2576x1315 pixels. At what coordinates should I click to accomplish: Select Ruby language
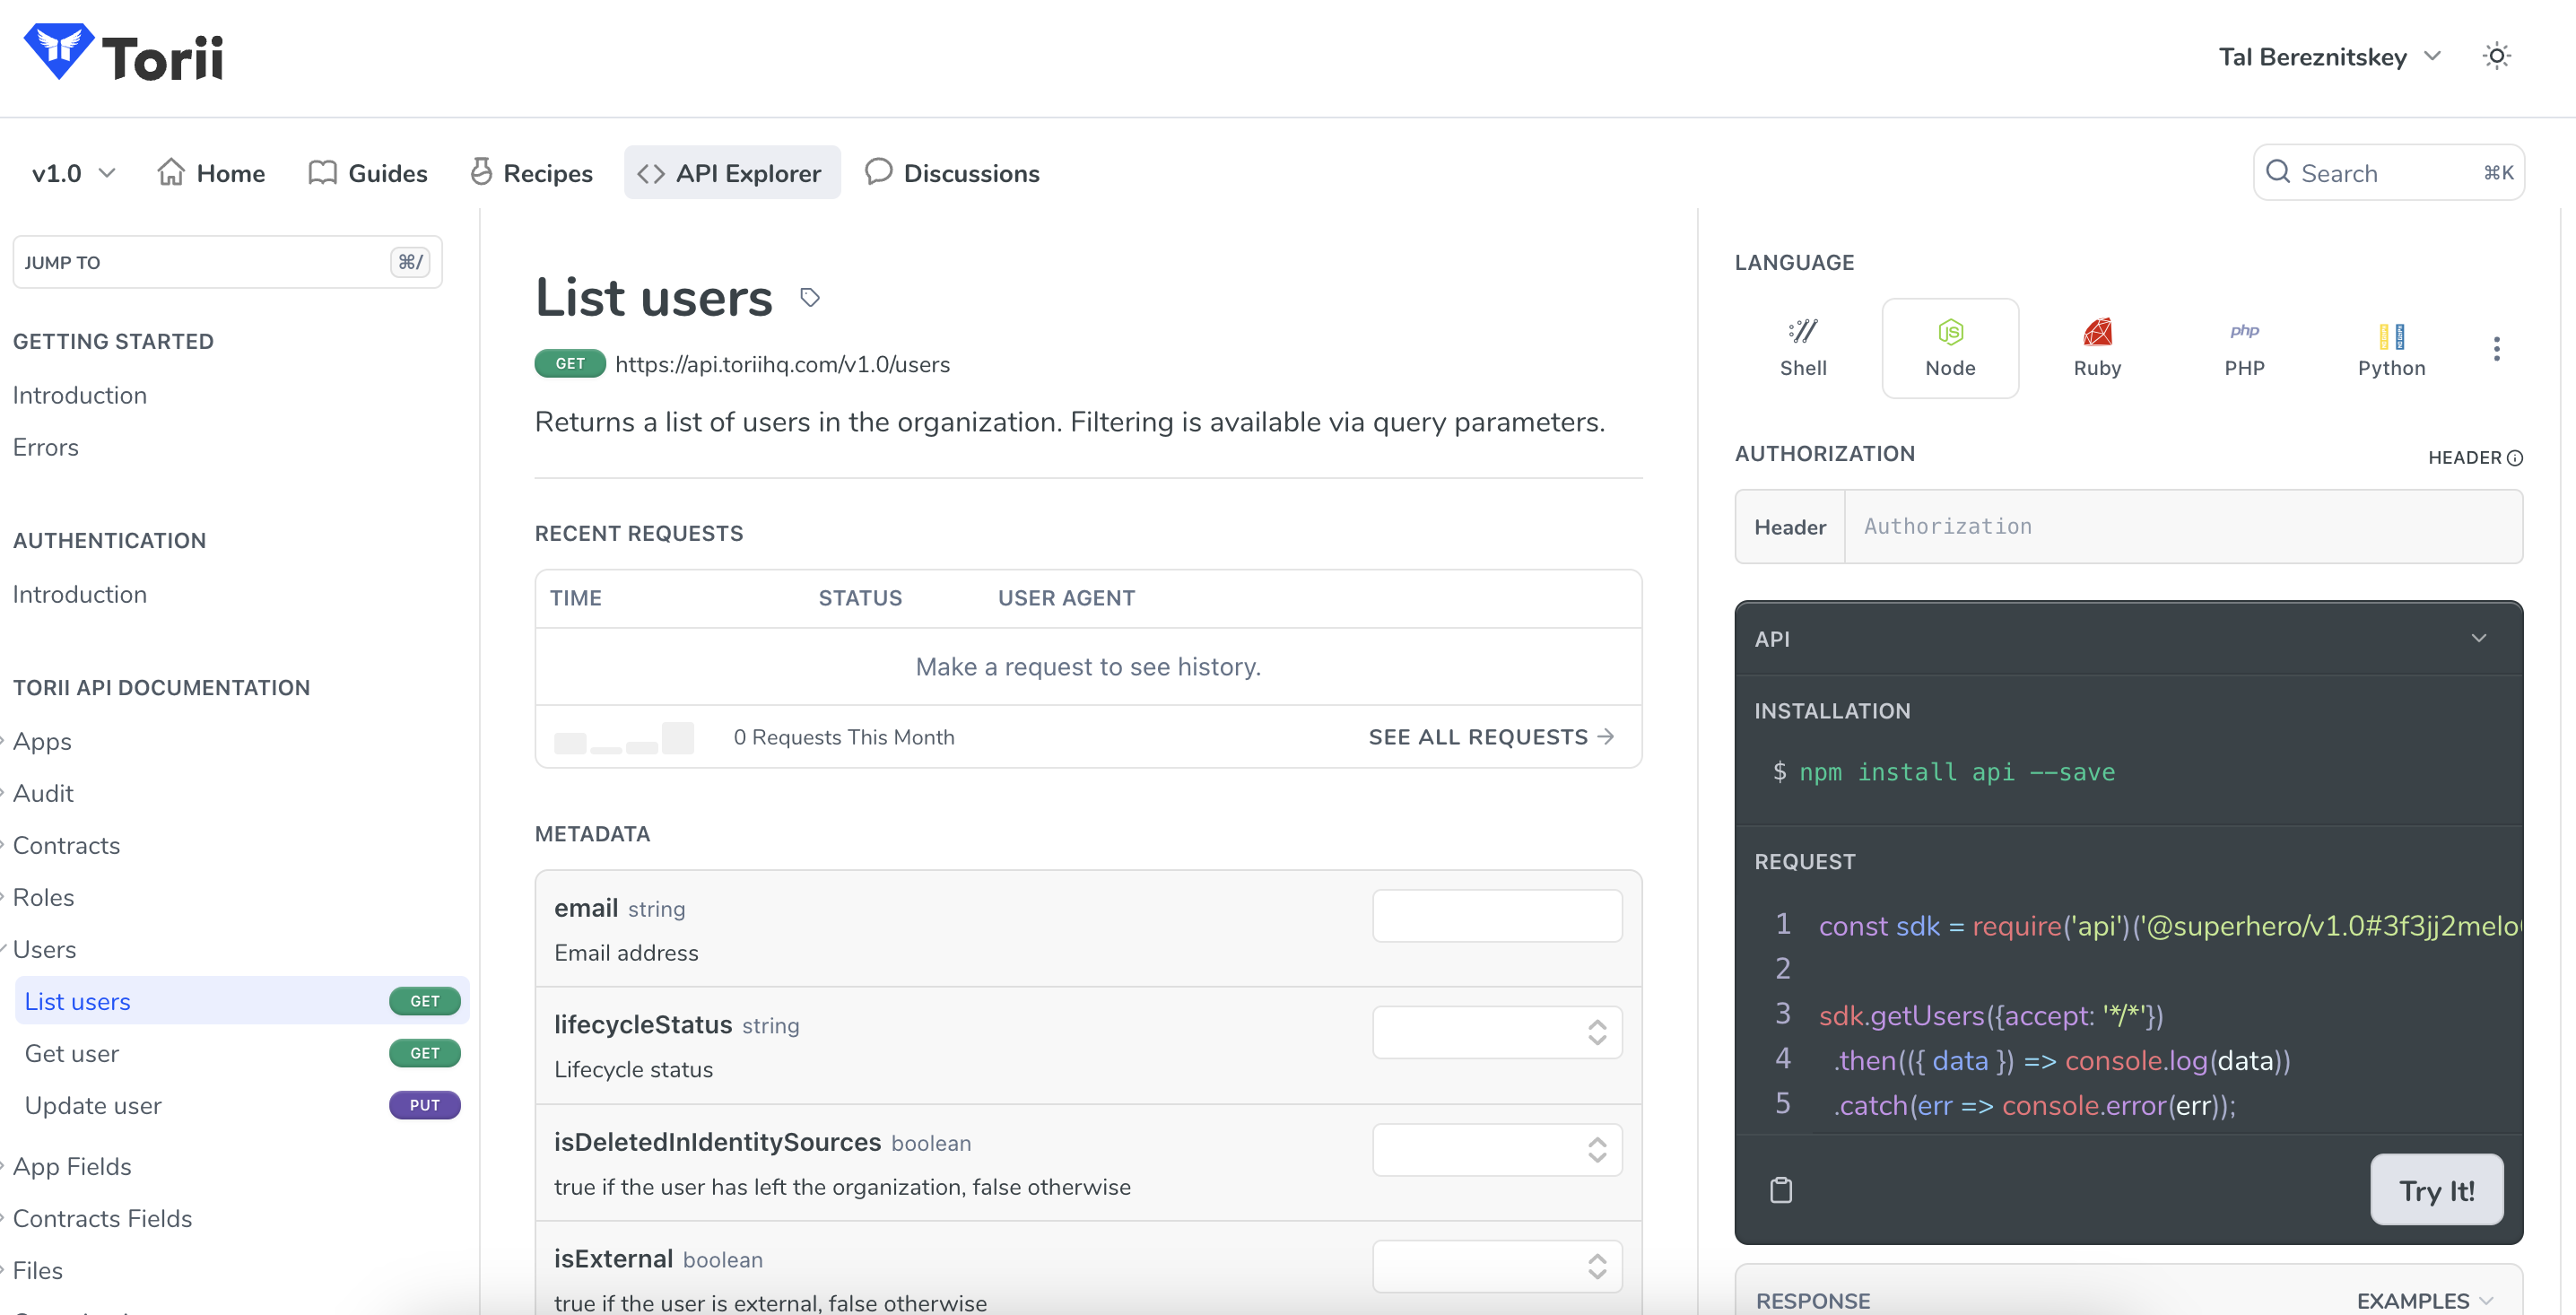(2097, 348)
